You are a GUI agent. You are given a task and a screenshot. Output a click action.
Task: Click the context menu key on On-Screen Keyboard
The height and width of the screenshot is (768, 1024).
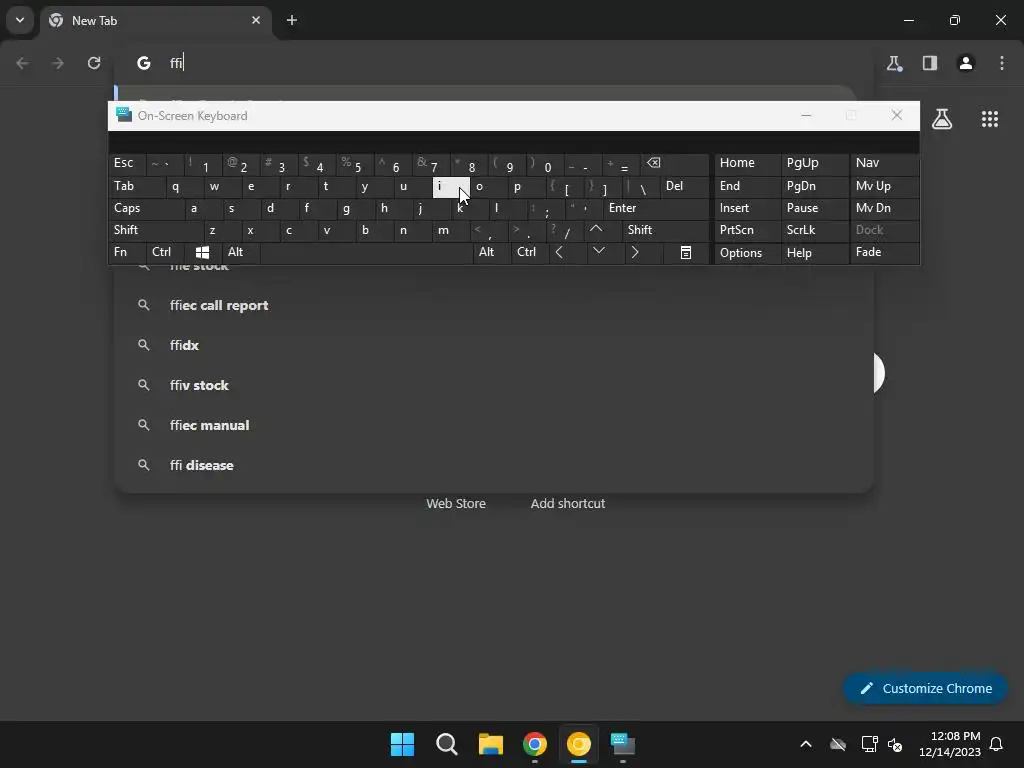(686, 252)
